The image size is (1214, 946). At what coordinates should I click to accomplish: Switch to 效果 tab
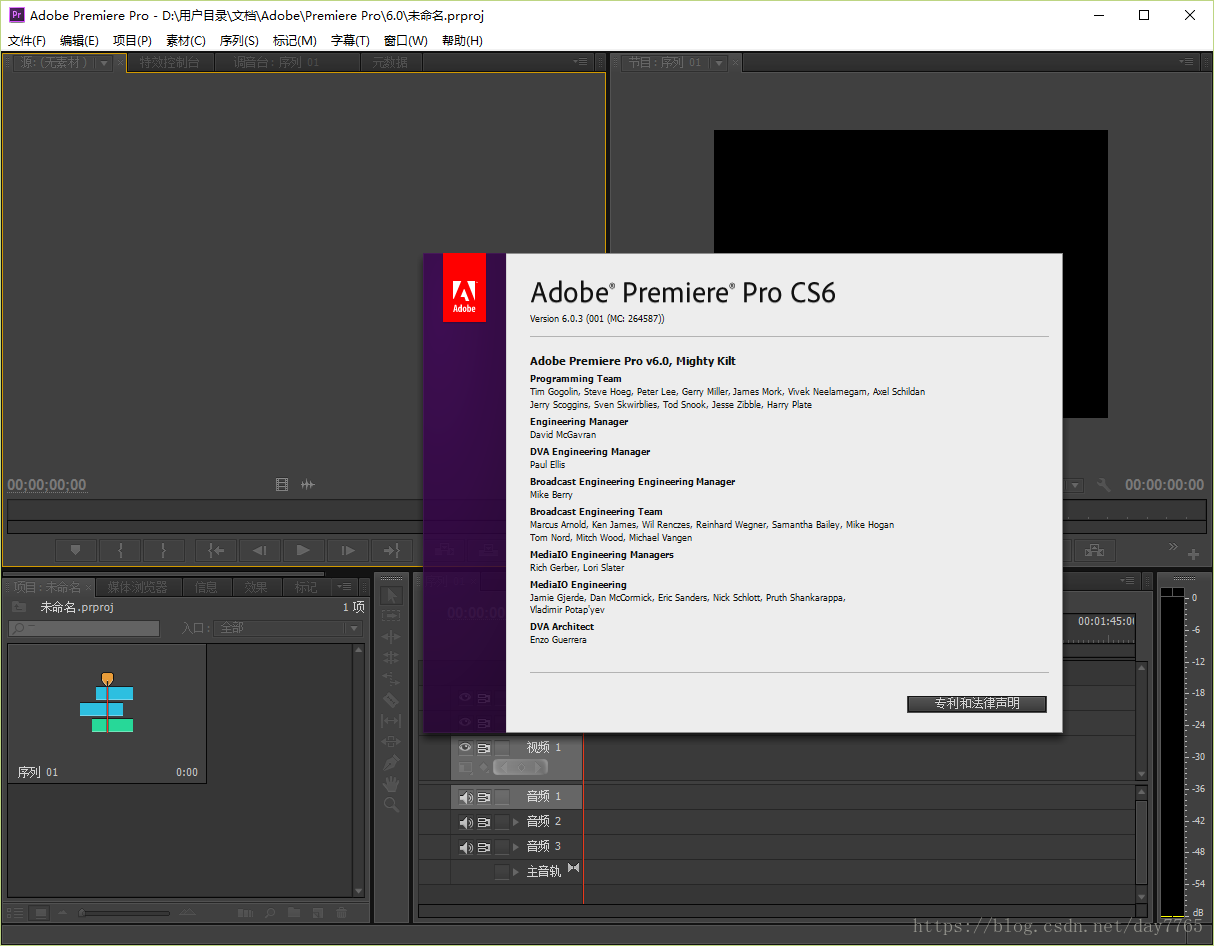click(256, 587)
